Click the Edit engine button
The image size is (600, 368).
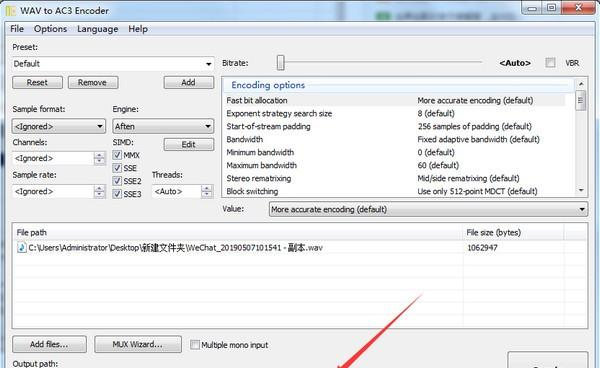[x=189, y=145]
